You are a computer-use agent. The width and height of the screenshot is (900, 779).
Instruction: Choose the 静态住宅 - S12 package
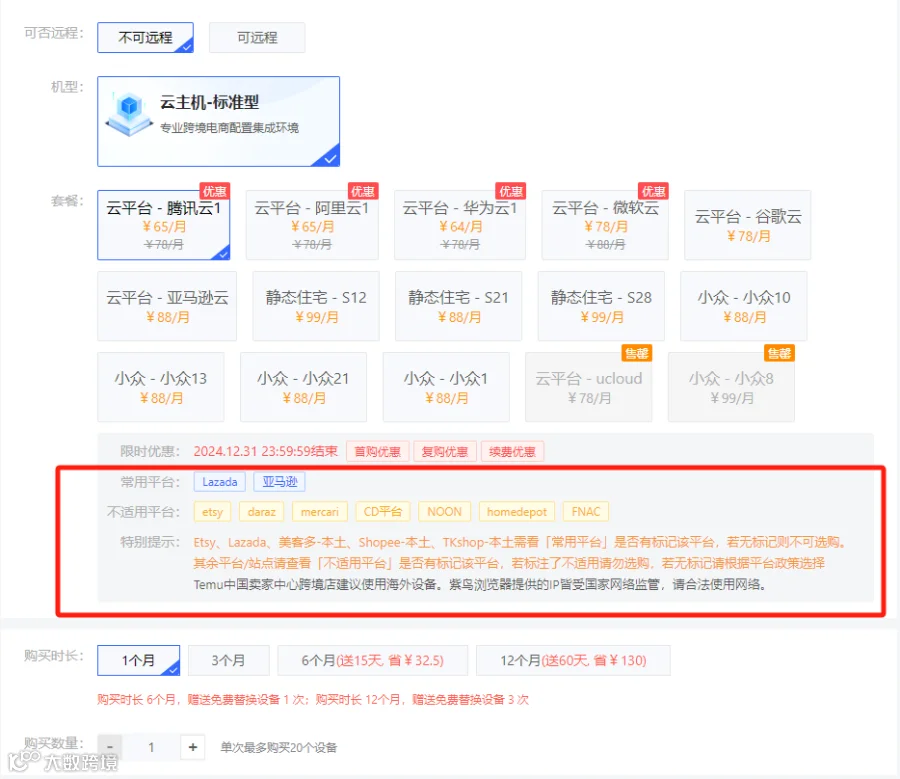316,306
